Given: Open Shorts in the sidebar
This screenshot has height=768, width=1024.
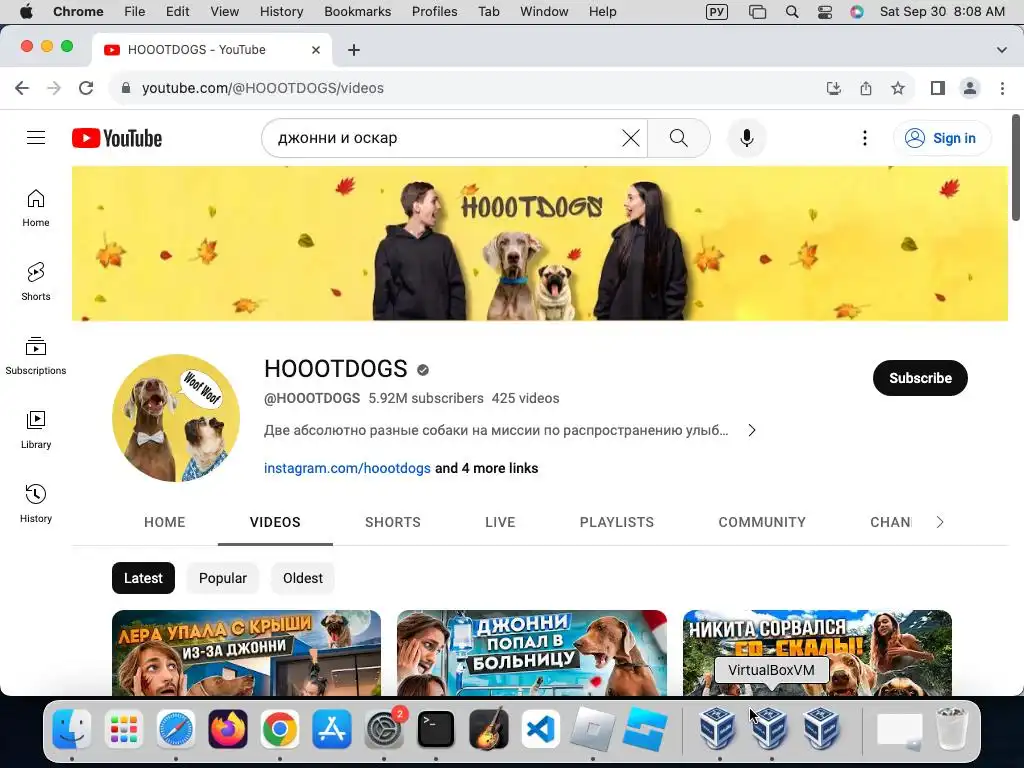Looking at the screenshot, I should [36, 281].
